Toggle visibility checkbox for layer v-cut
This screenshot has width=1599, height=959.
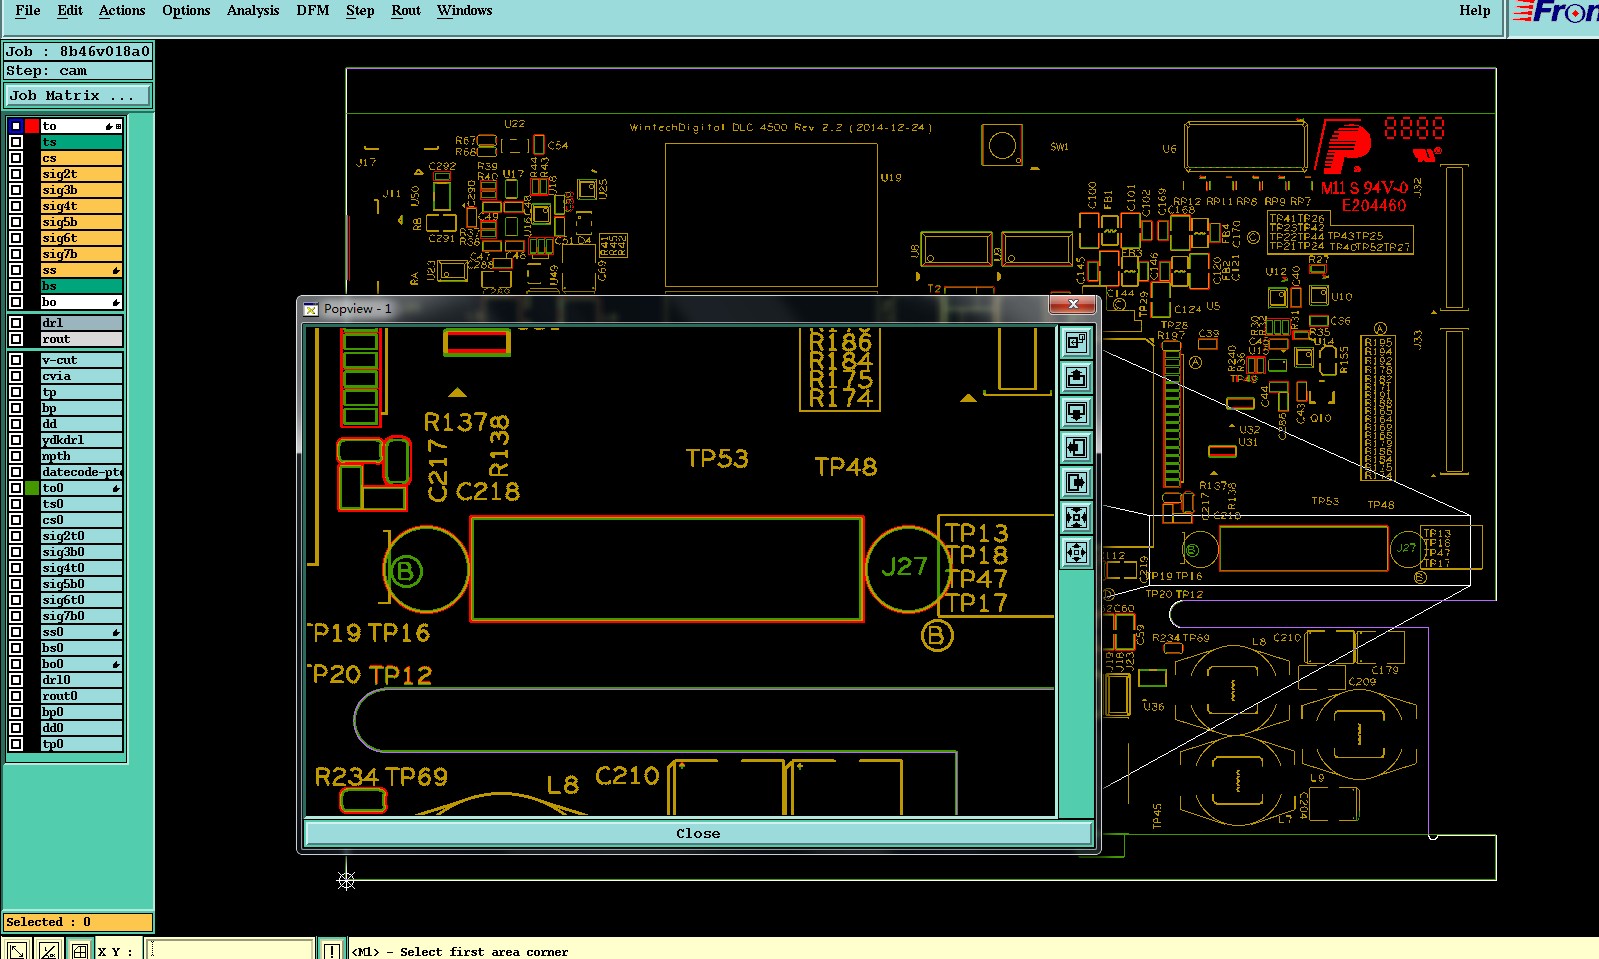coord(16,360)
